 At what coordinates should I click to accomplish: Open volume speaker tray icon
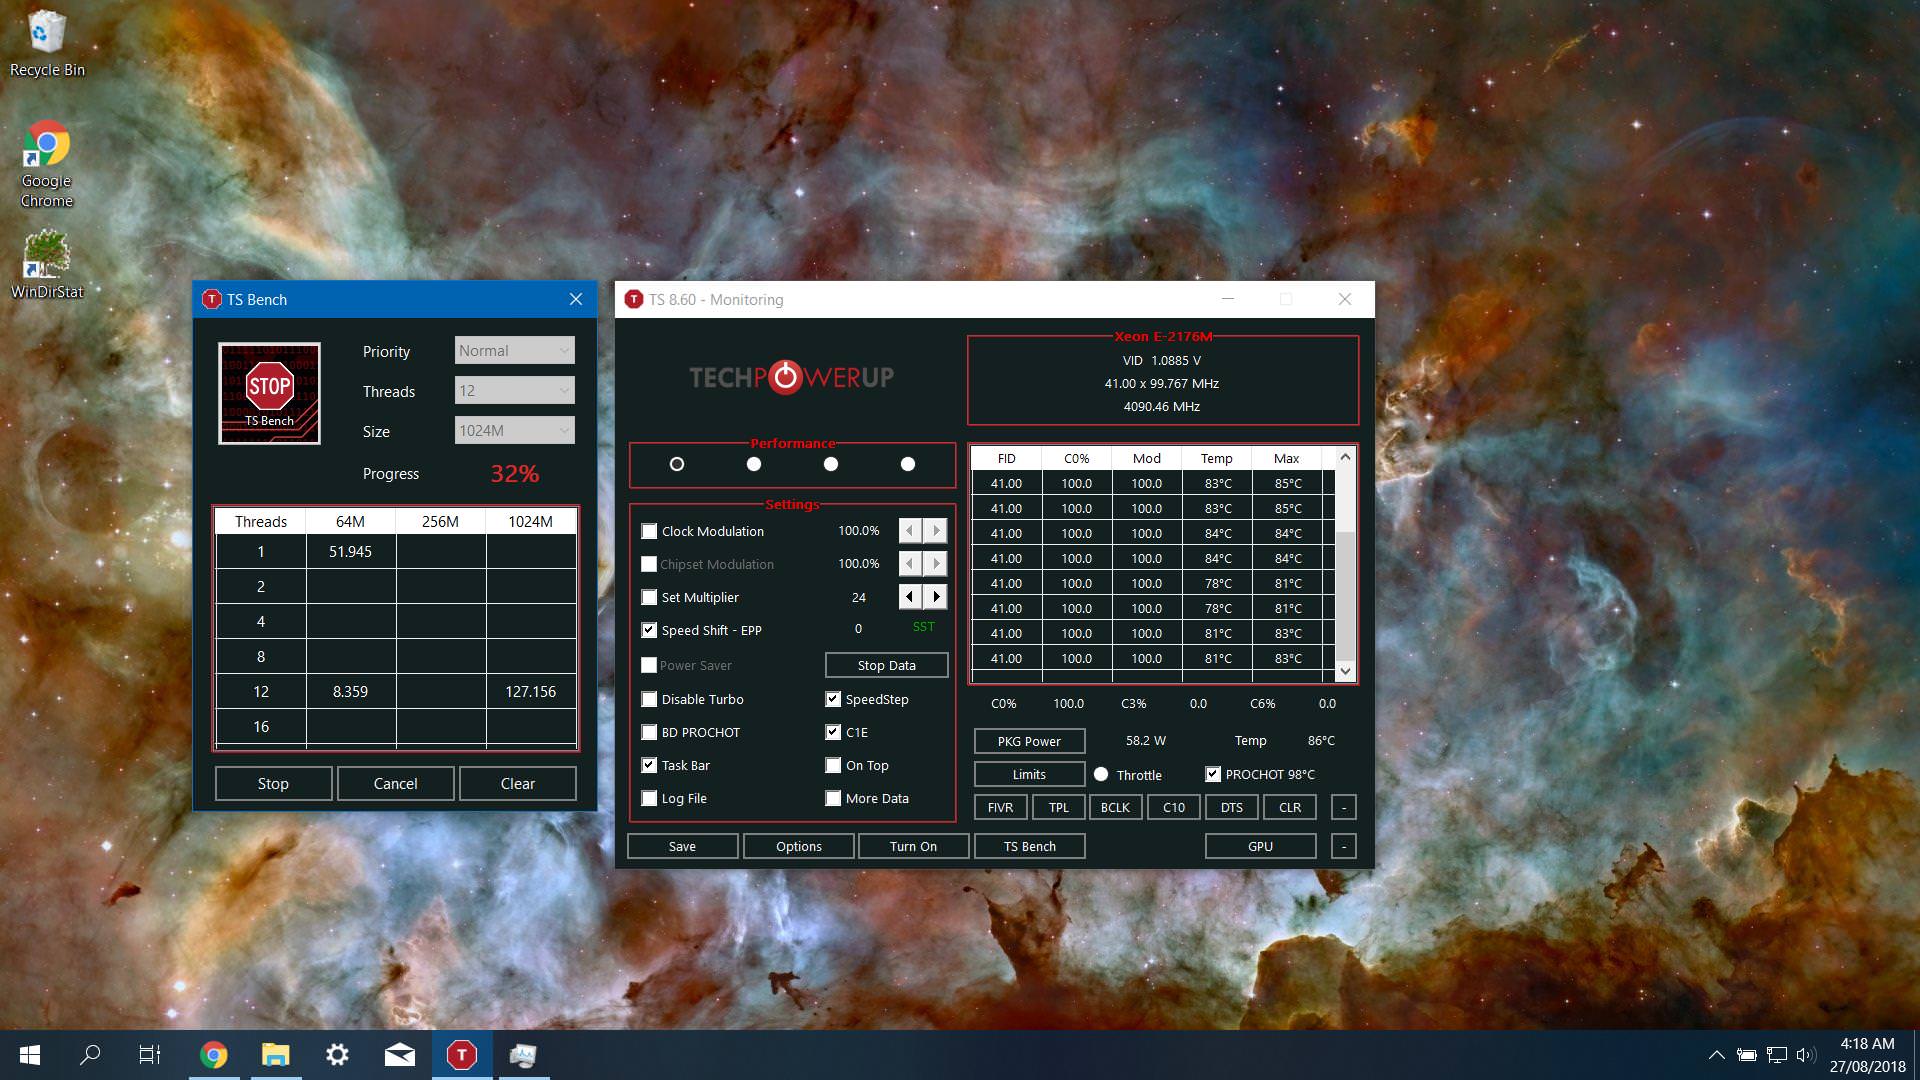pyautogui.click(x=1805, y=1055)
